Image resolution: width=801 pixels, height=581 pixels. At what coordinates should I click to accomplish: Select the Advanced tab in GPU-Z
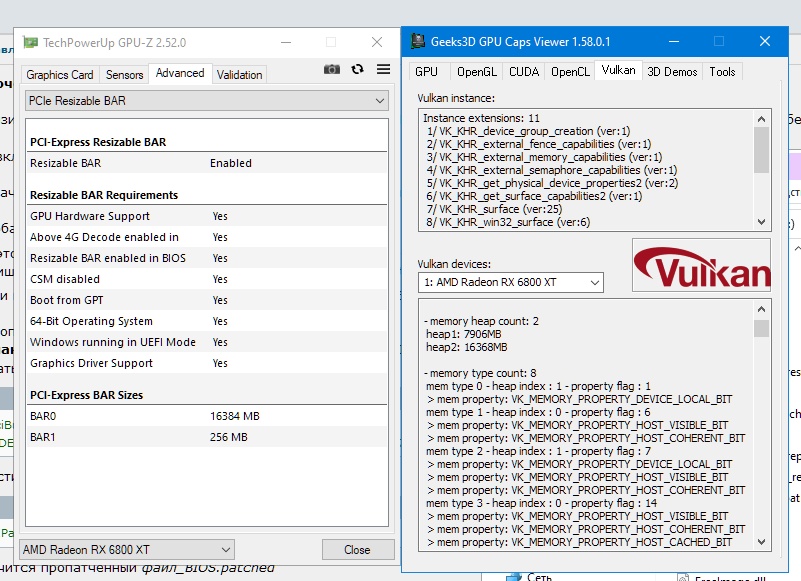tap(180, 73)
